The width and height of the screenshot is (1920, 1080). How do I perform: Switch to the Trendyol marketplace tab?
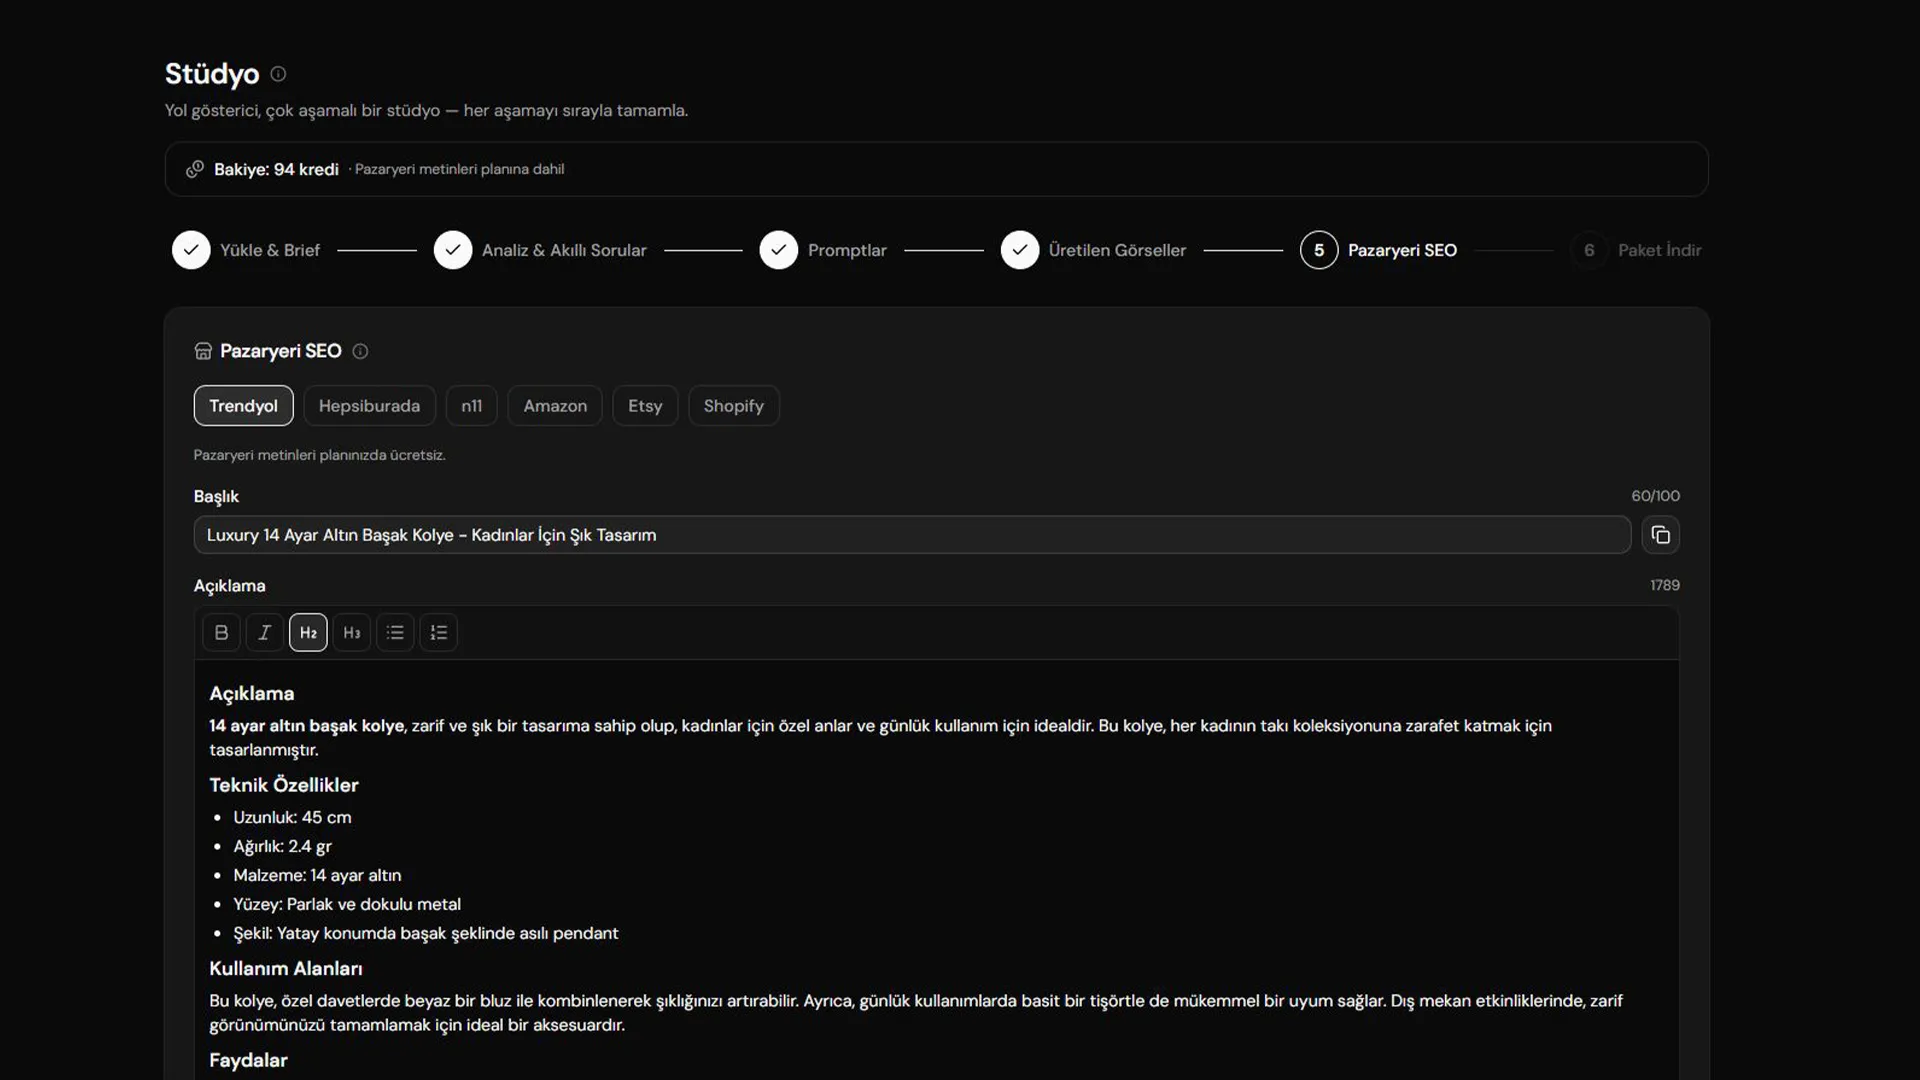click(x=243, y=405)
